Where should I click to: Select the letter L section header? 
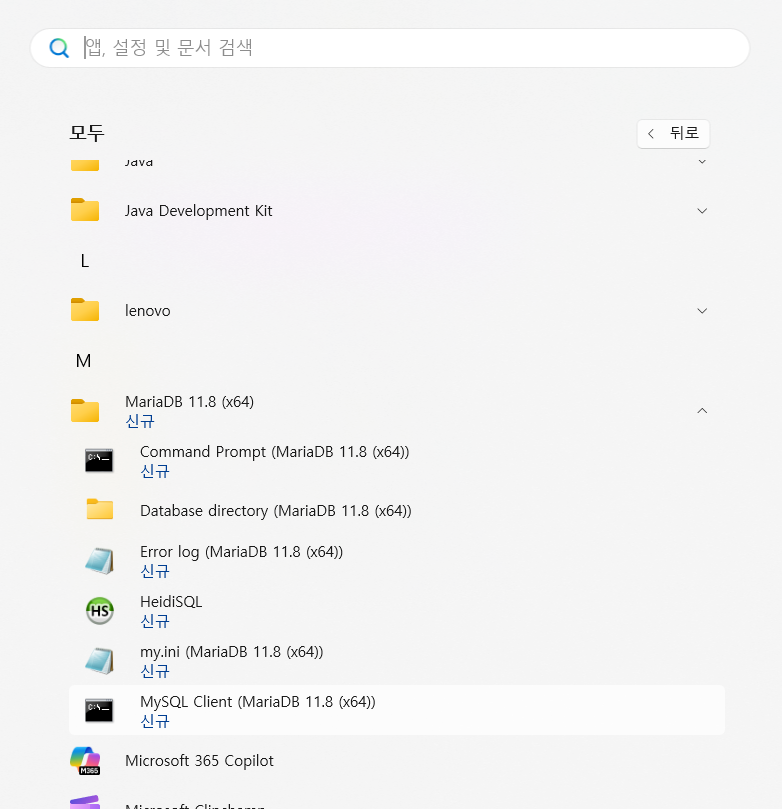pos(84,261)
